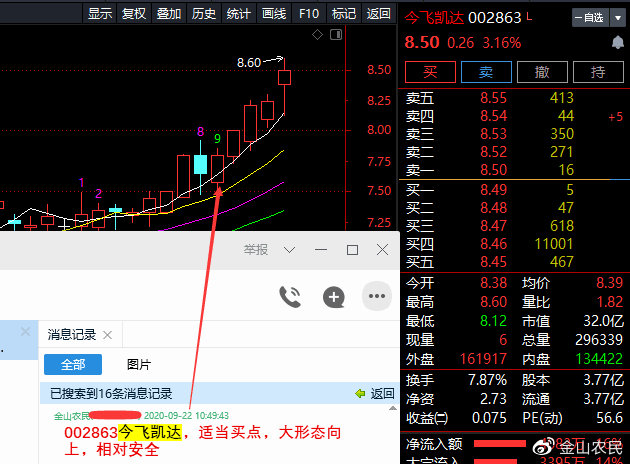Image resolution: width=630 pixels, height=464 pixels.
Task: Remove stock from 自选 watchlist
Action: (589, 18)
